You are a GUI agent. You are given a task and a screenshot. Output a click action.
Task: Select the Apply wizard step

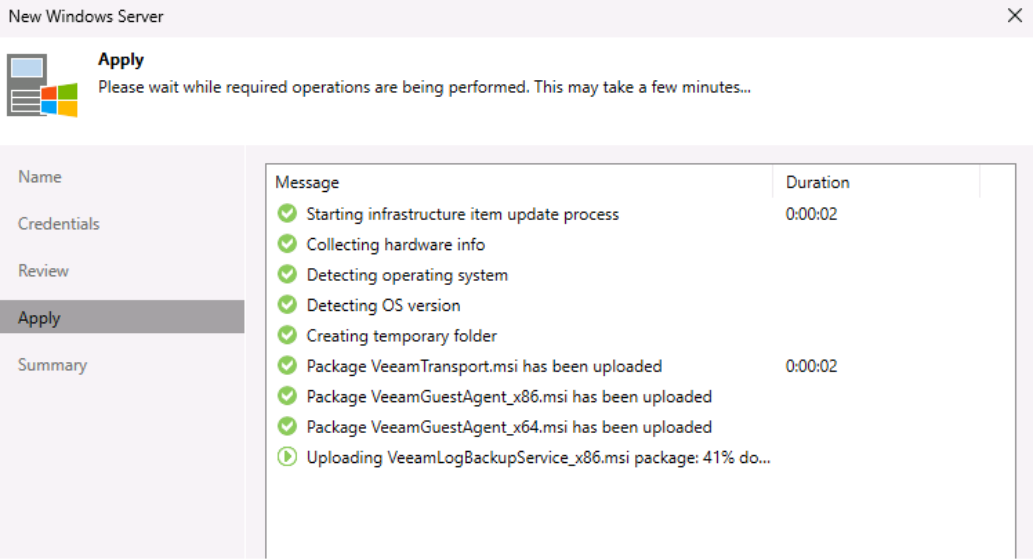click(x=122, y=317)
